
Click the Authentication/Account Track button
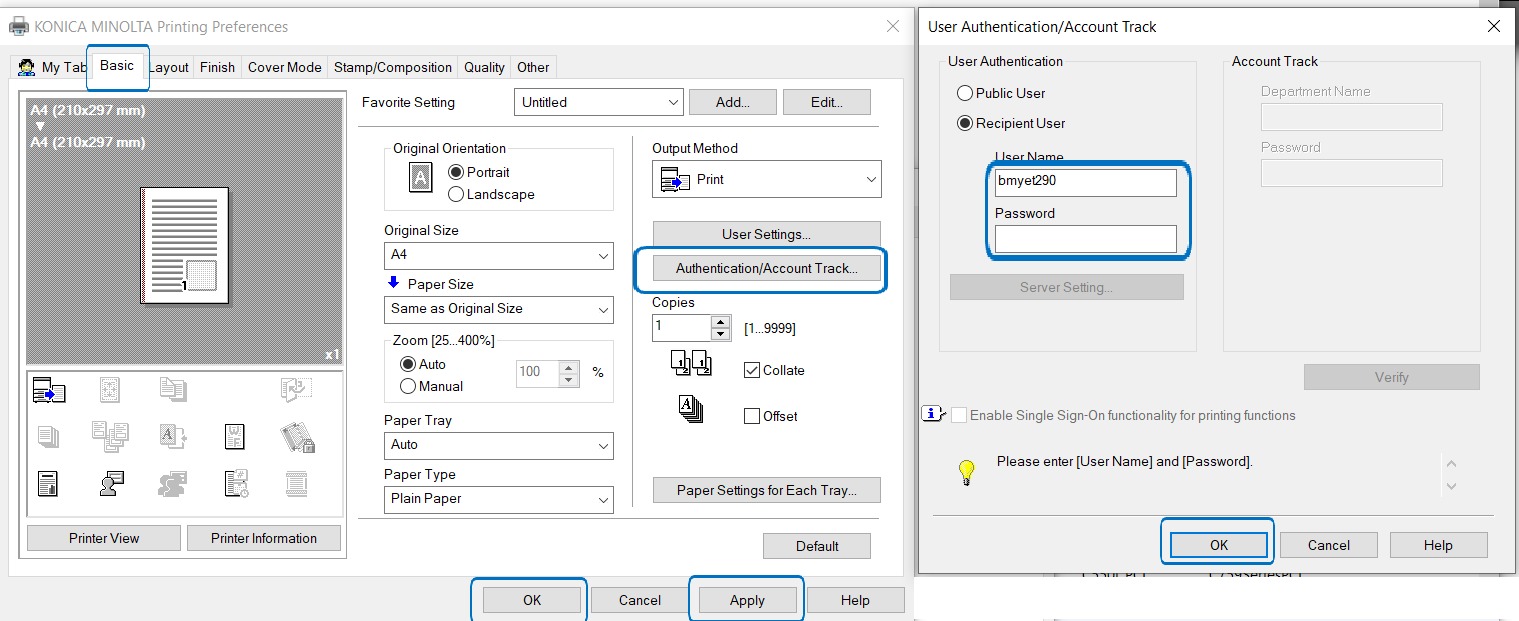pyautogui.click(x=766, y=268)
